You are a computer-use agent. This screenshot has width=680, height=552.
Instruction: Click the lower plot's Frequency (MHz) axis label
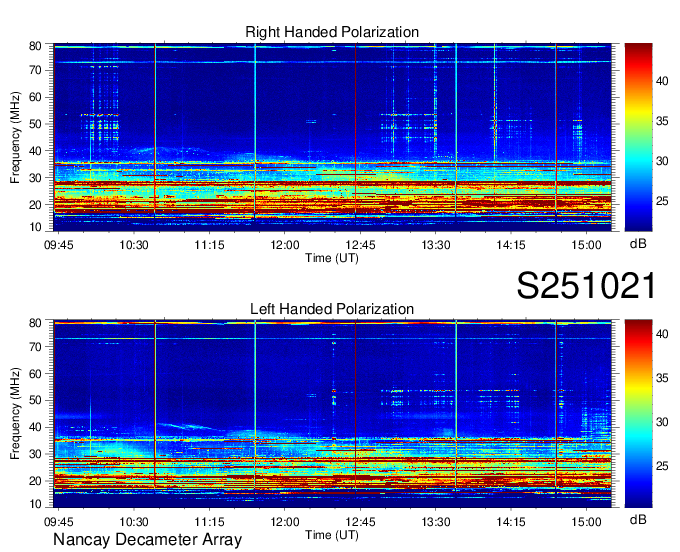(16, 414)
